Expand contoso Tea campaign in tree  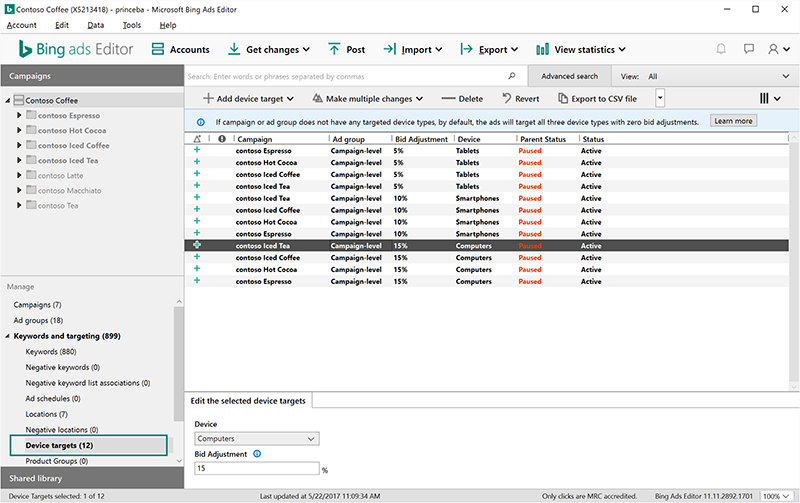click(x=19, y=205)
